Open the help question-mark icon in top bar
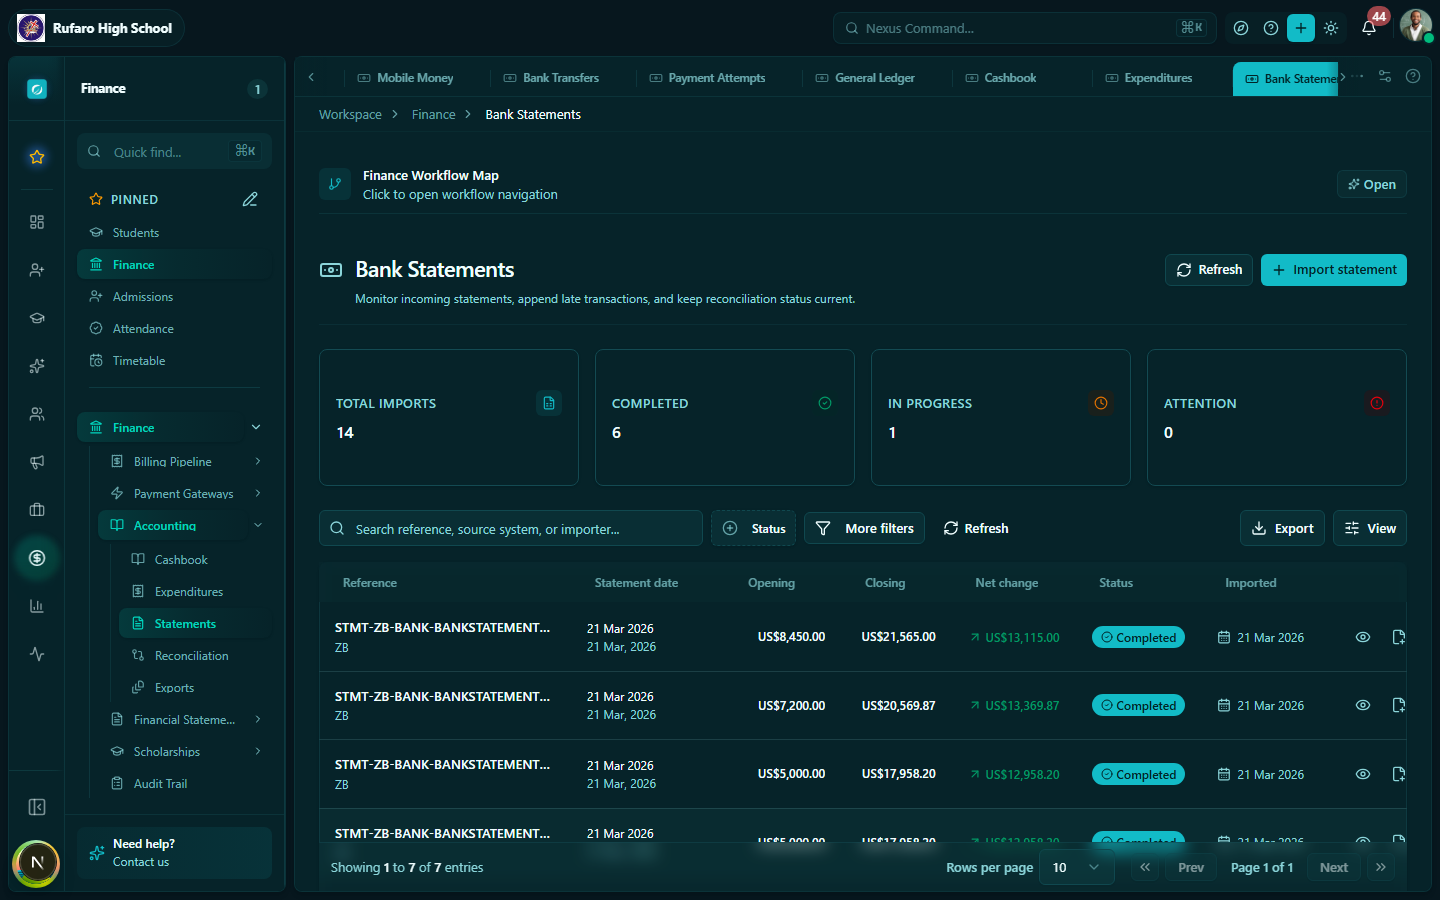The width and height of the screenshot is (1440, 900). [1271, 28]
